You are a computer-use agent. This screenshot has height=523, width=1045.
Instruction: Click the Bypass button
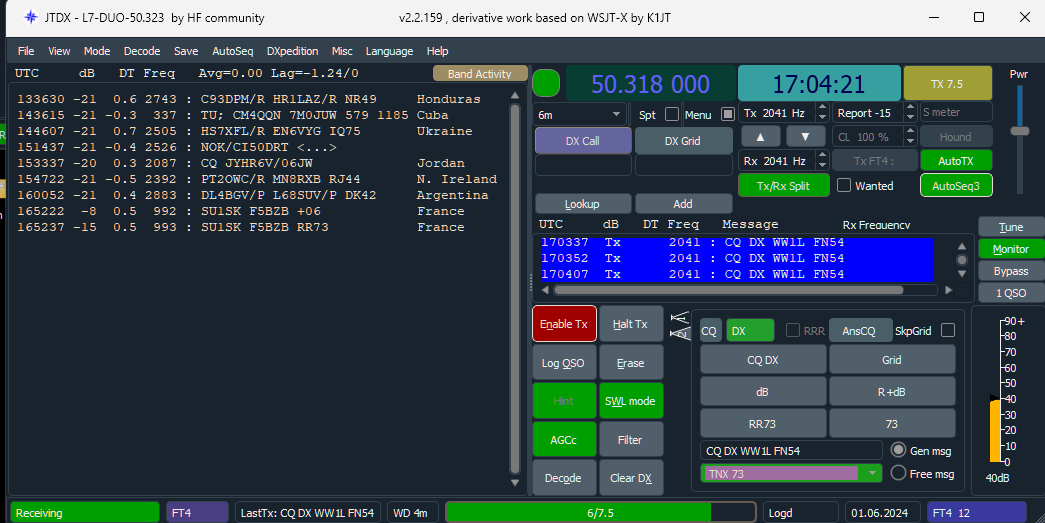[x=1010, y=271]
